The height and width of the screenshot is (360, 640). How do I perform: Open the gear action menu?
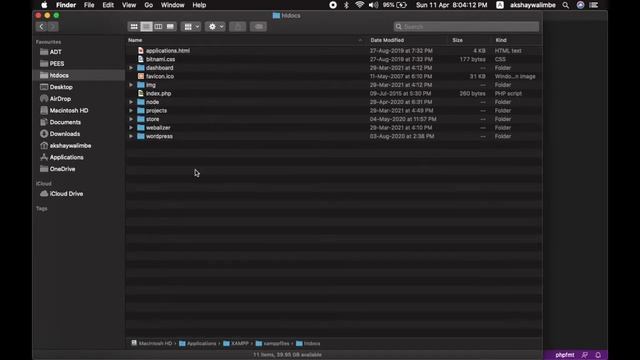(x=215, y=27)
